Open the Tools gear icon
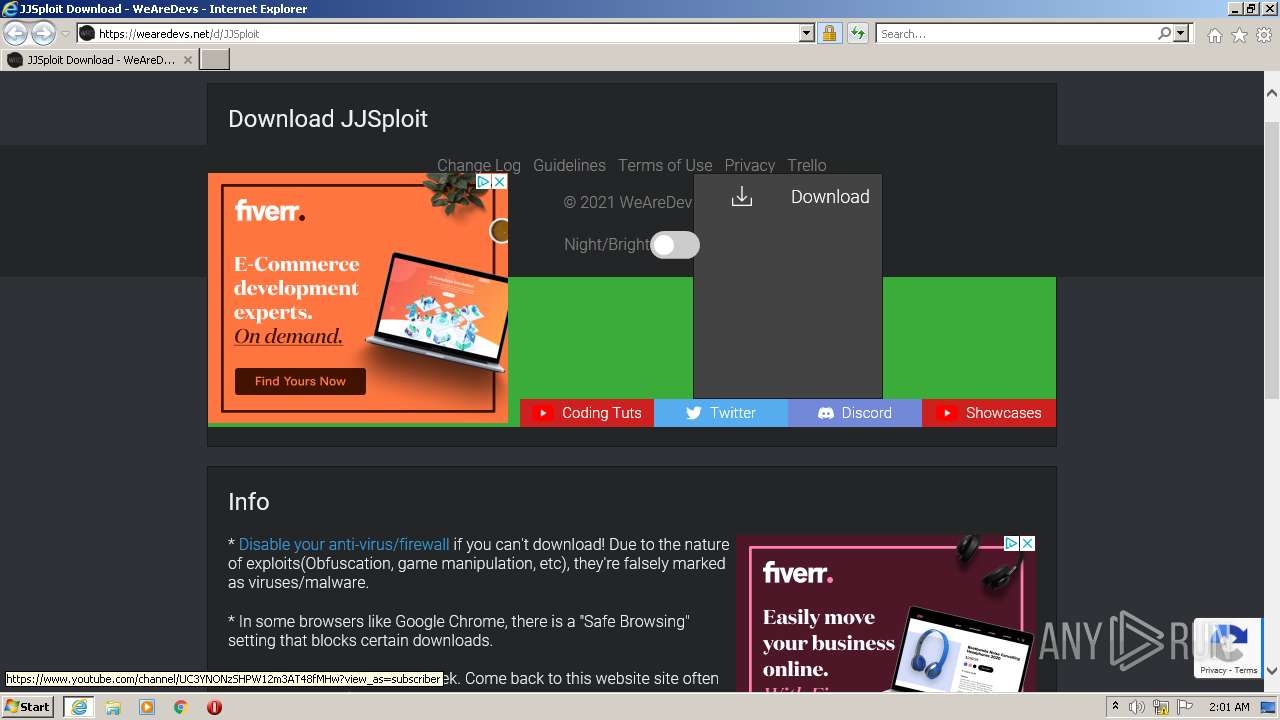 click(x=1264, y=35)
